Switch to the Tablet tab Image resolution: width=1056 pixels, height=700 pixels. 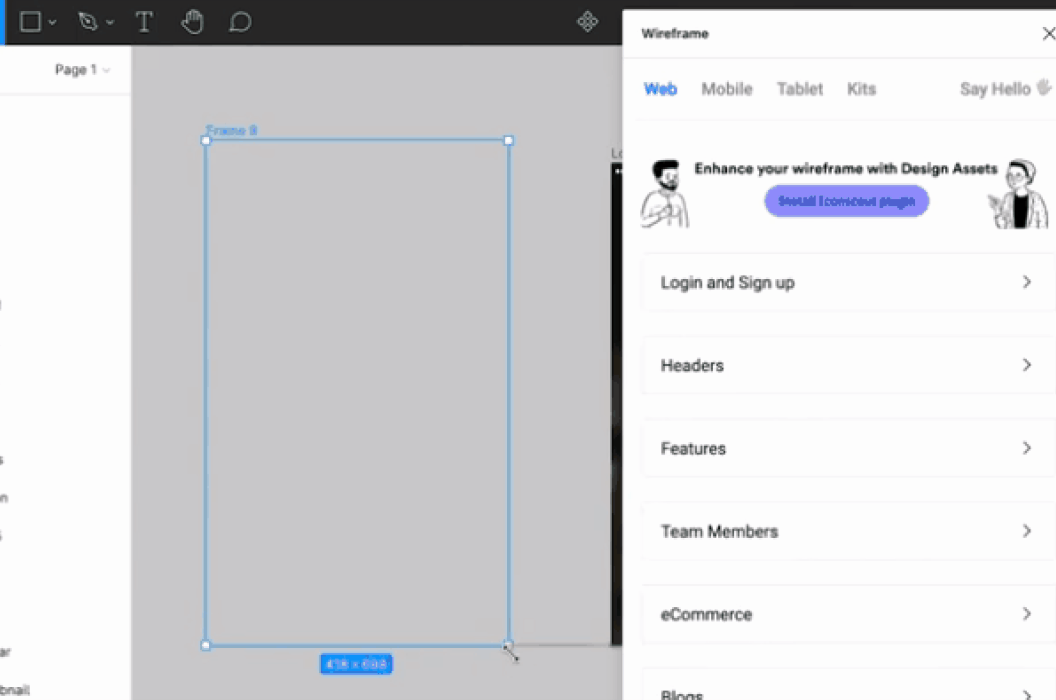[799, 89]
